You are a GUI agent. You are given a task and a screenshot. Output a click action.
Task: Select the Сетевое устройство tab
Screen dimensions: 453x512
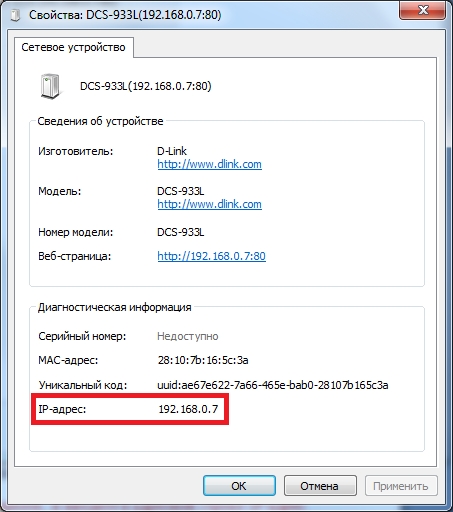click(74, 47)
